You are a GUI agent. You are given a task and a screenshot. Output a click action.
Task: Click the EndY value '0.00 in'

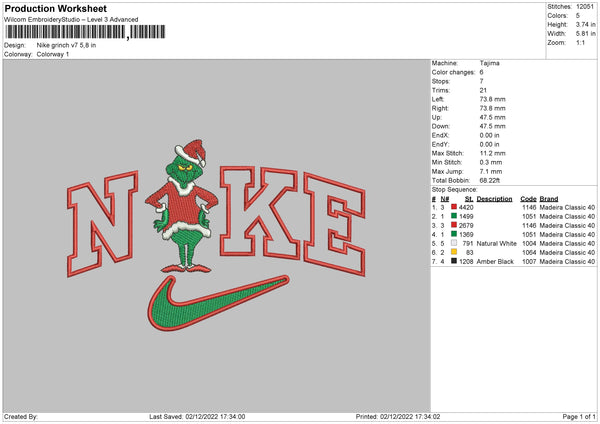(489, 144)
